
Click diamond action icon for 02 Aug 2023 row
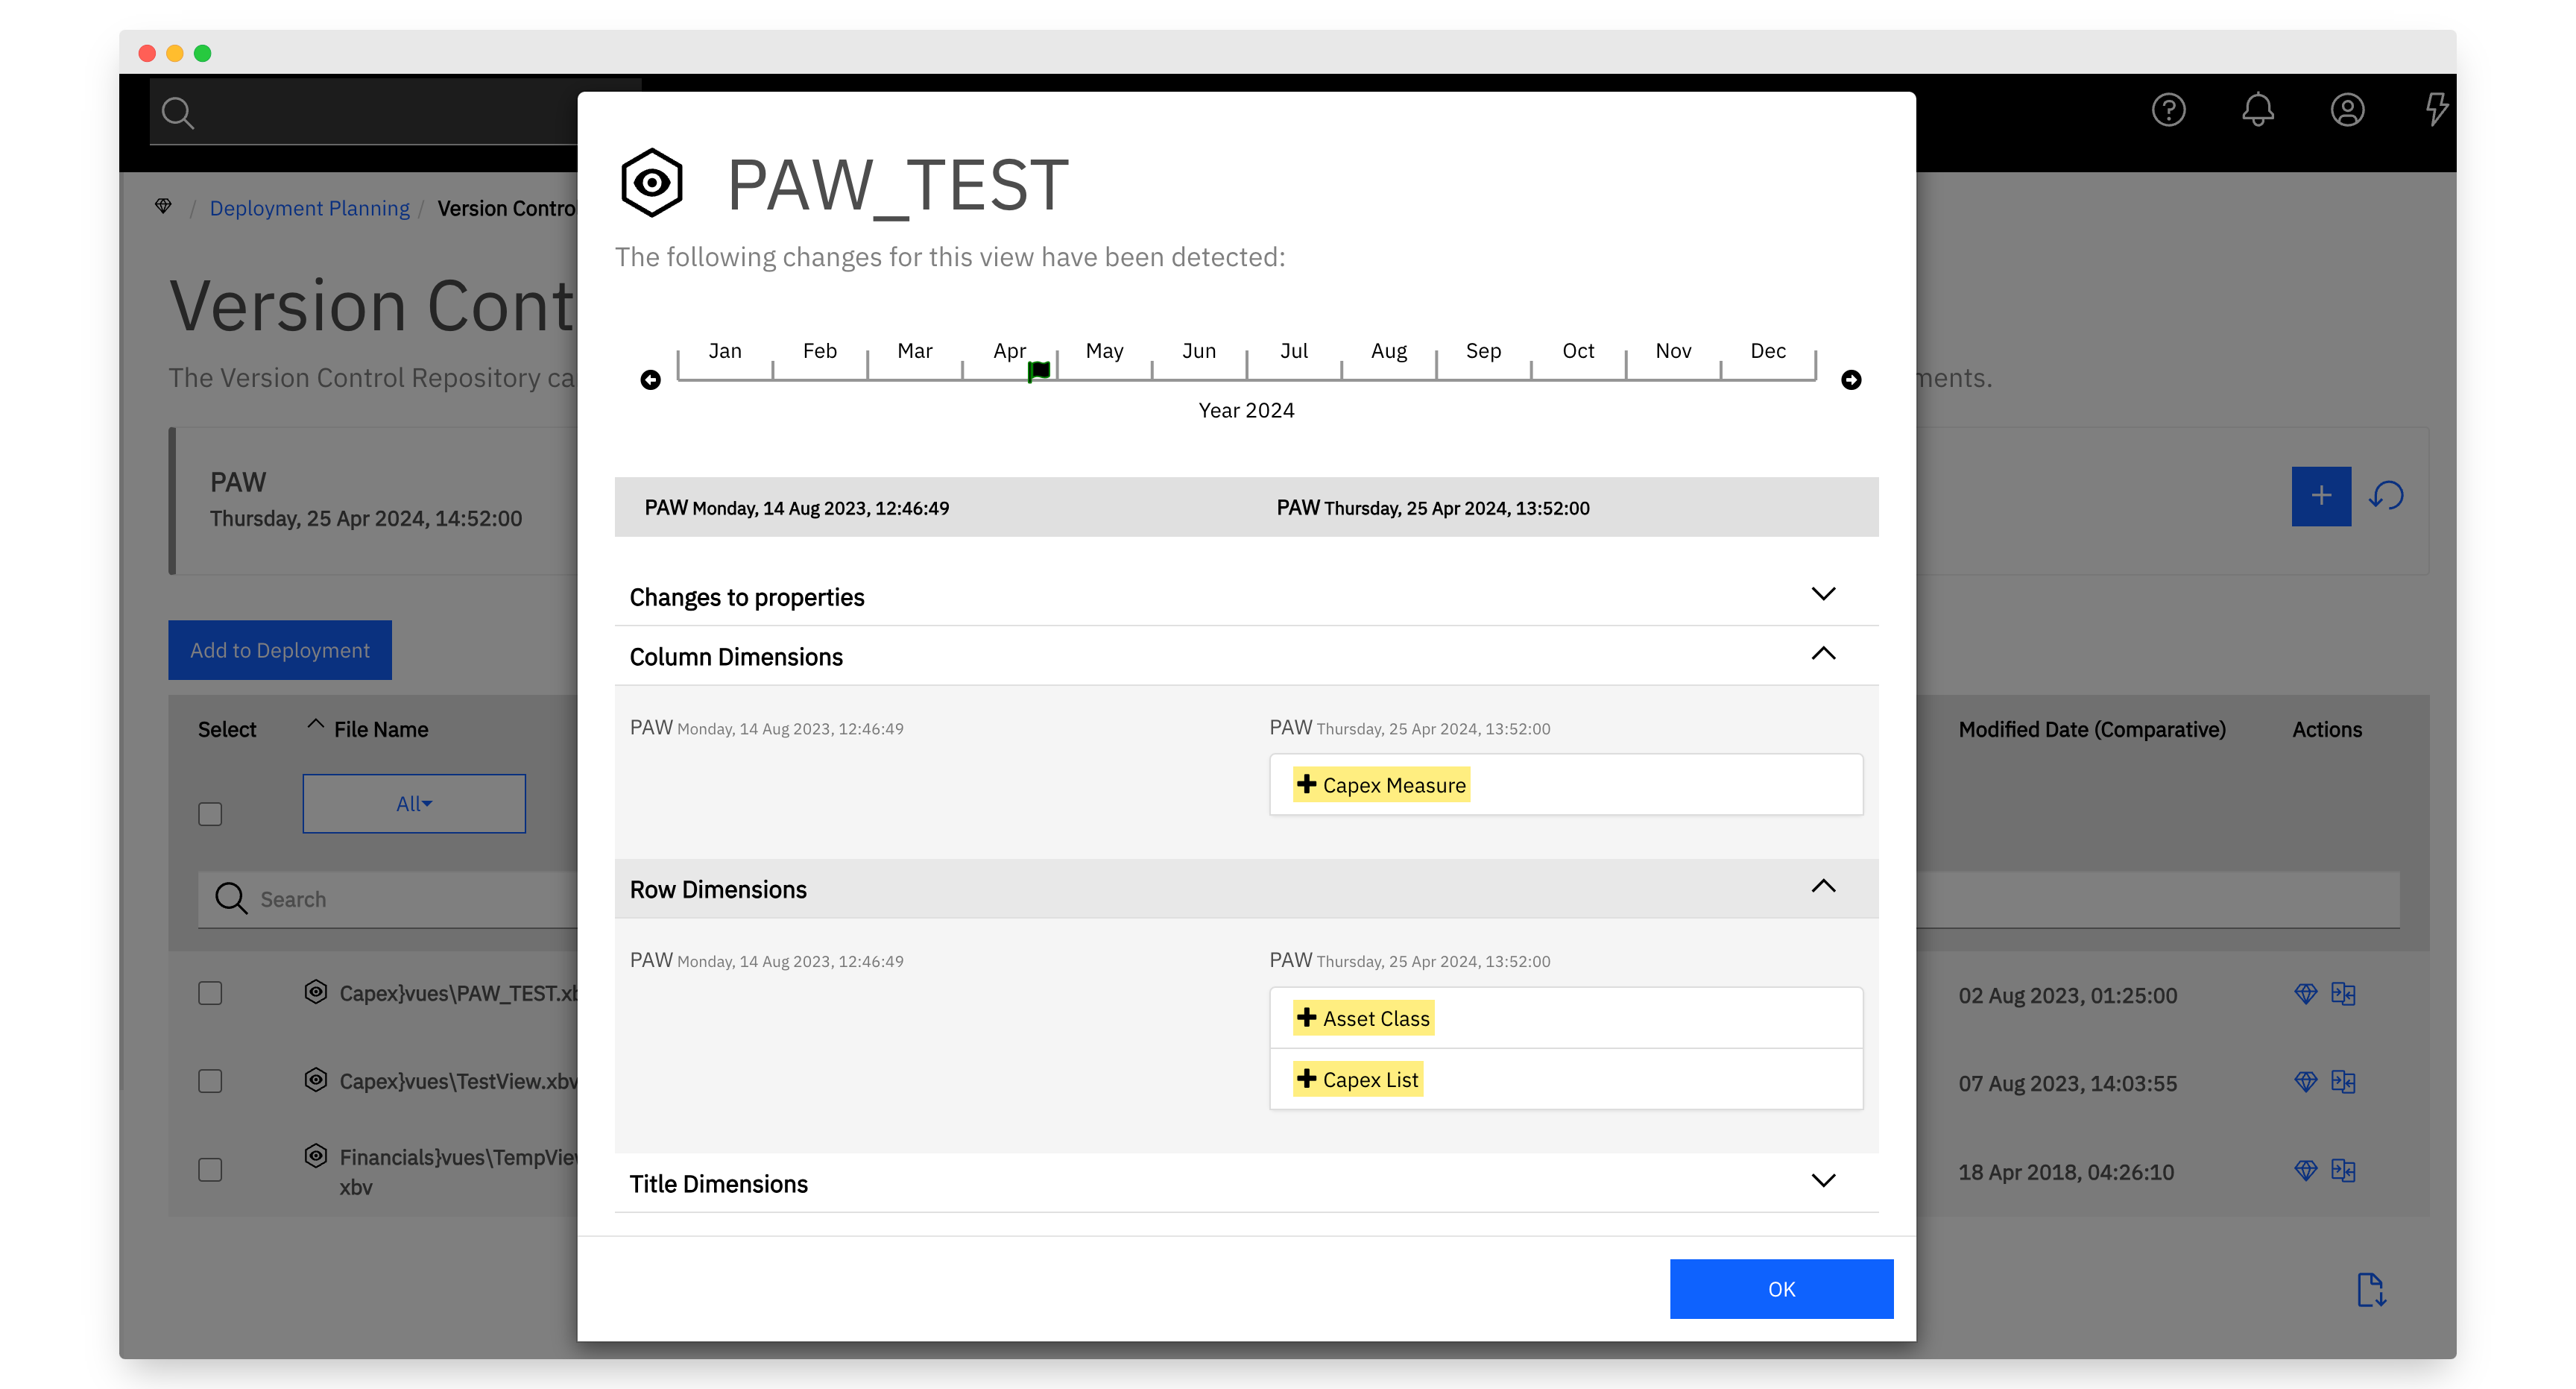(2306, 994)
